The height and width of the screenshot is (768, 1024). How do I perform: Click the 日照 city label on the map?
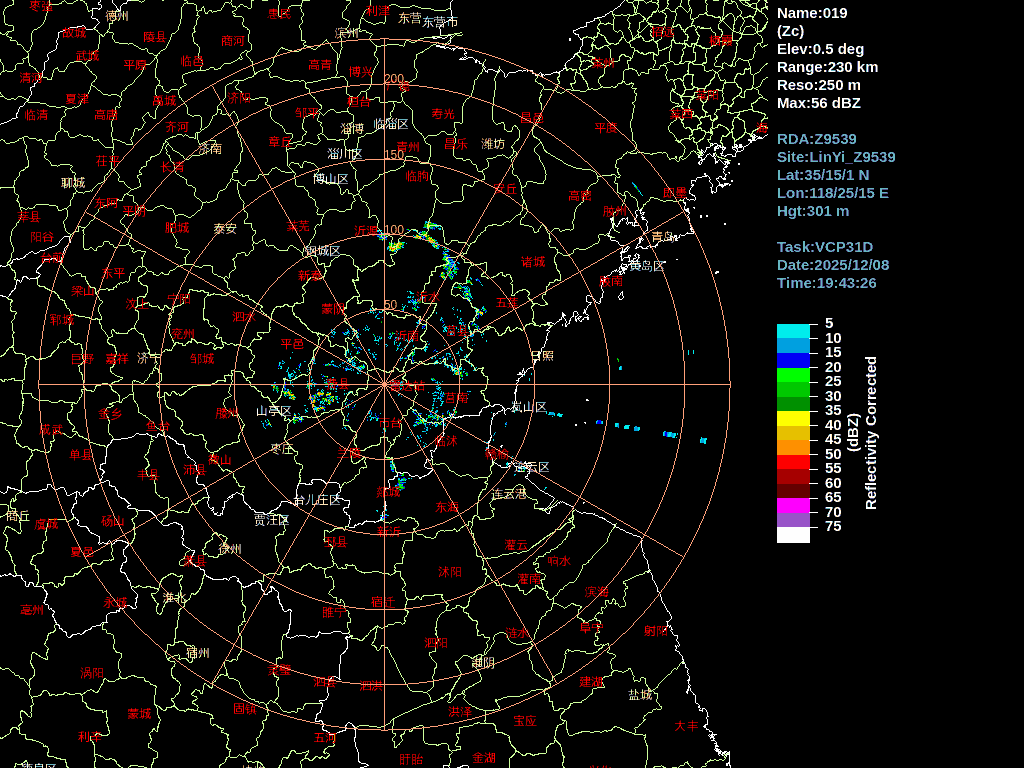coord(541,356)
